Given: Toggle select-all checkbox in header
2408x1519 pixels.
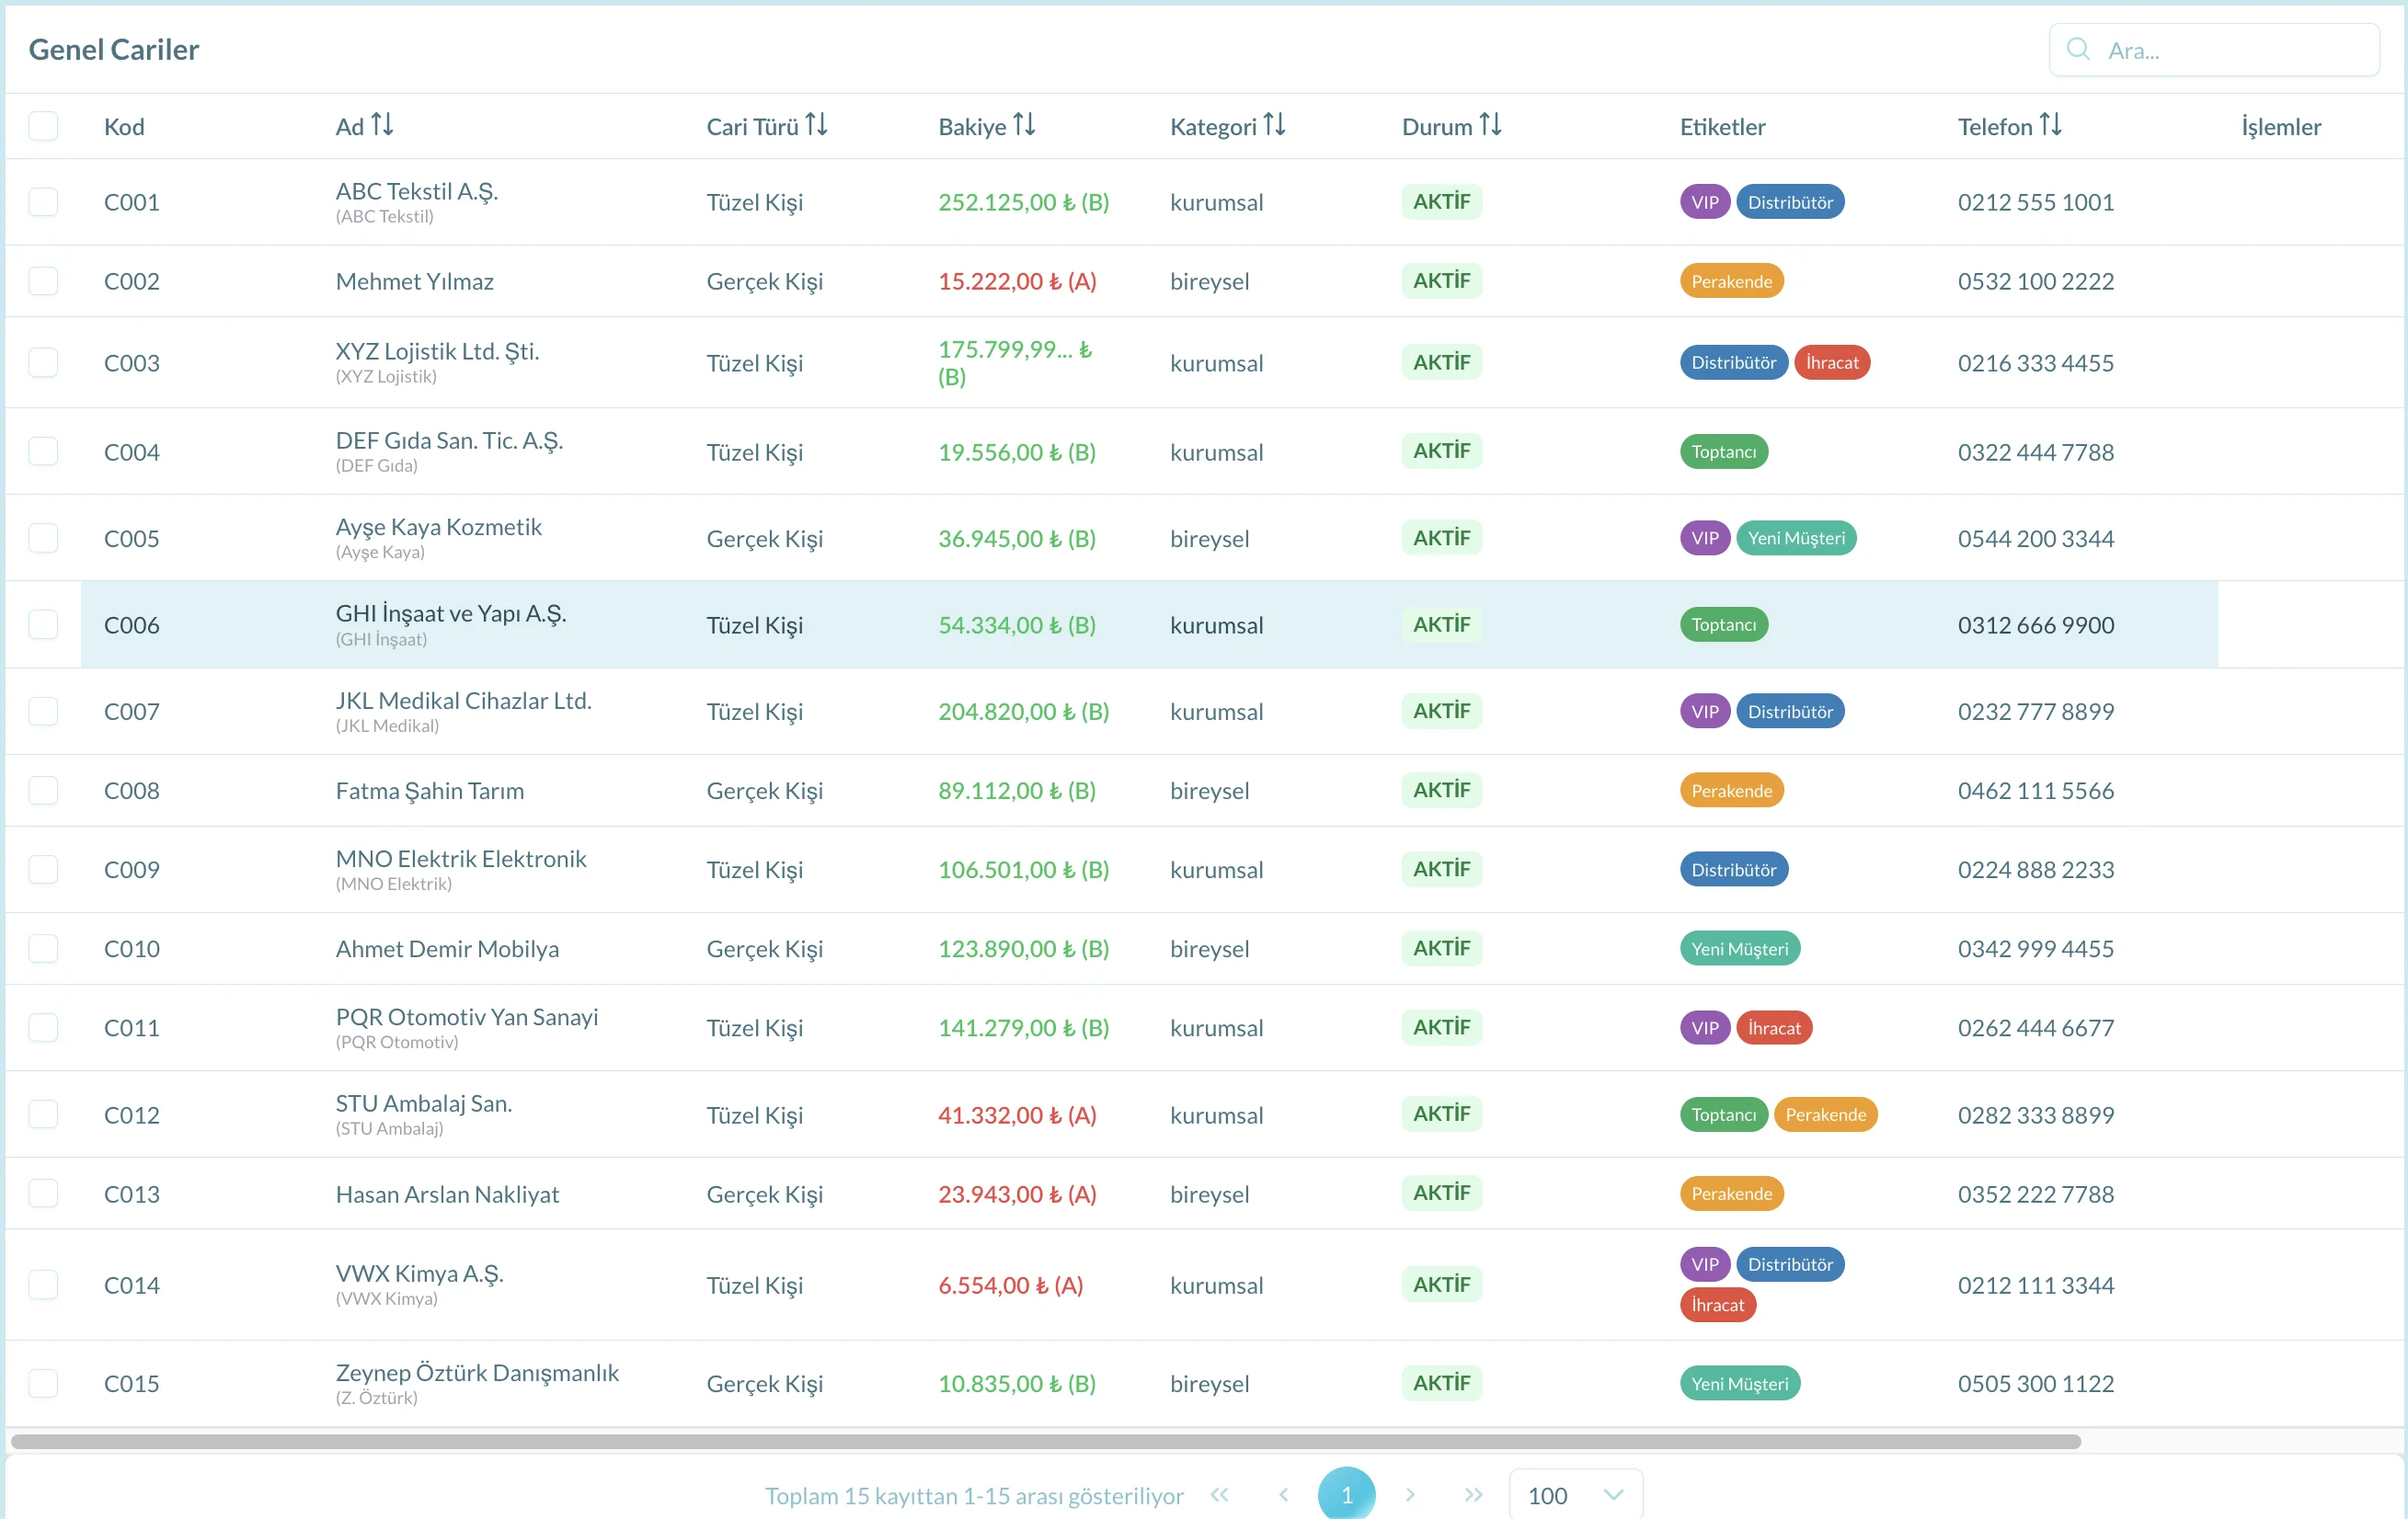Looking at the screenshot, I should pos(43,126).
